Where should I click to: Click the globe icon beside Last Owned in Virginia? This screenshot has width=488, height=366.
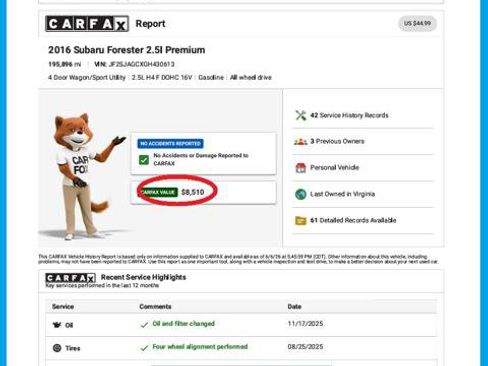point(301,194)
